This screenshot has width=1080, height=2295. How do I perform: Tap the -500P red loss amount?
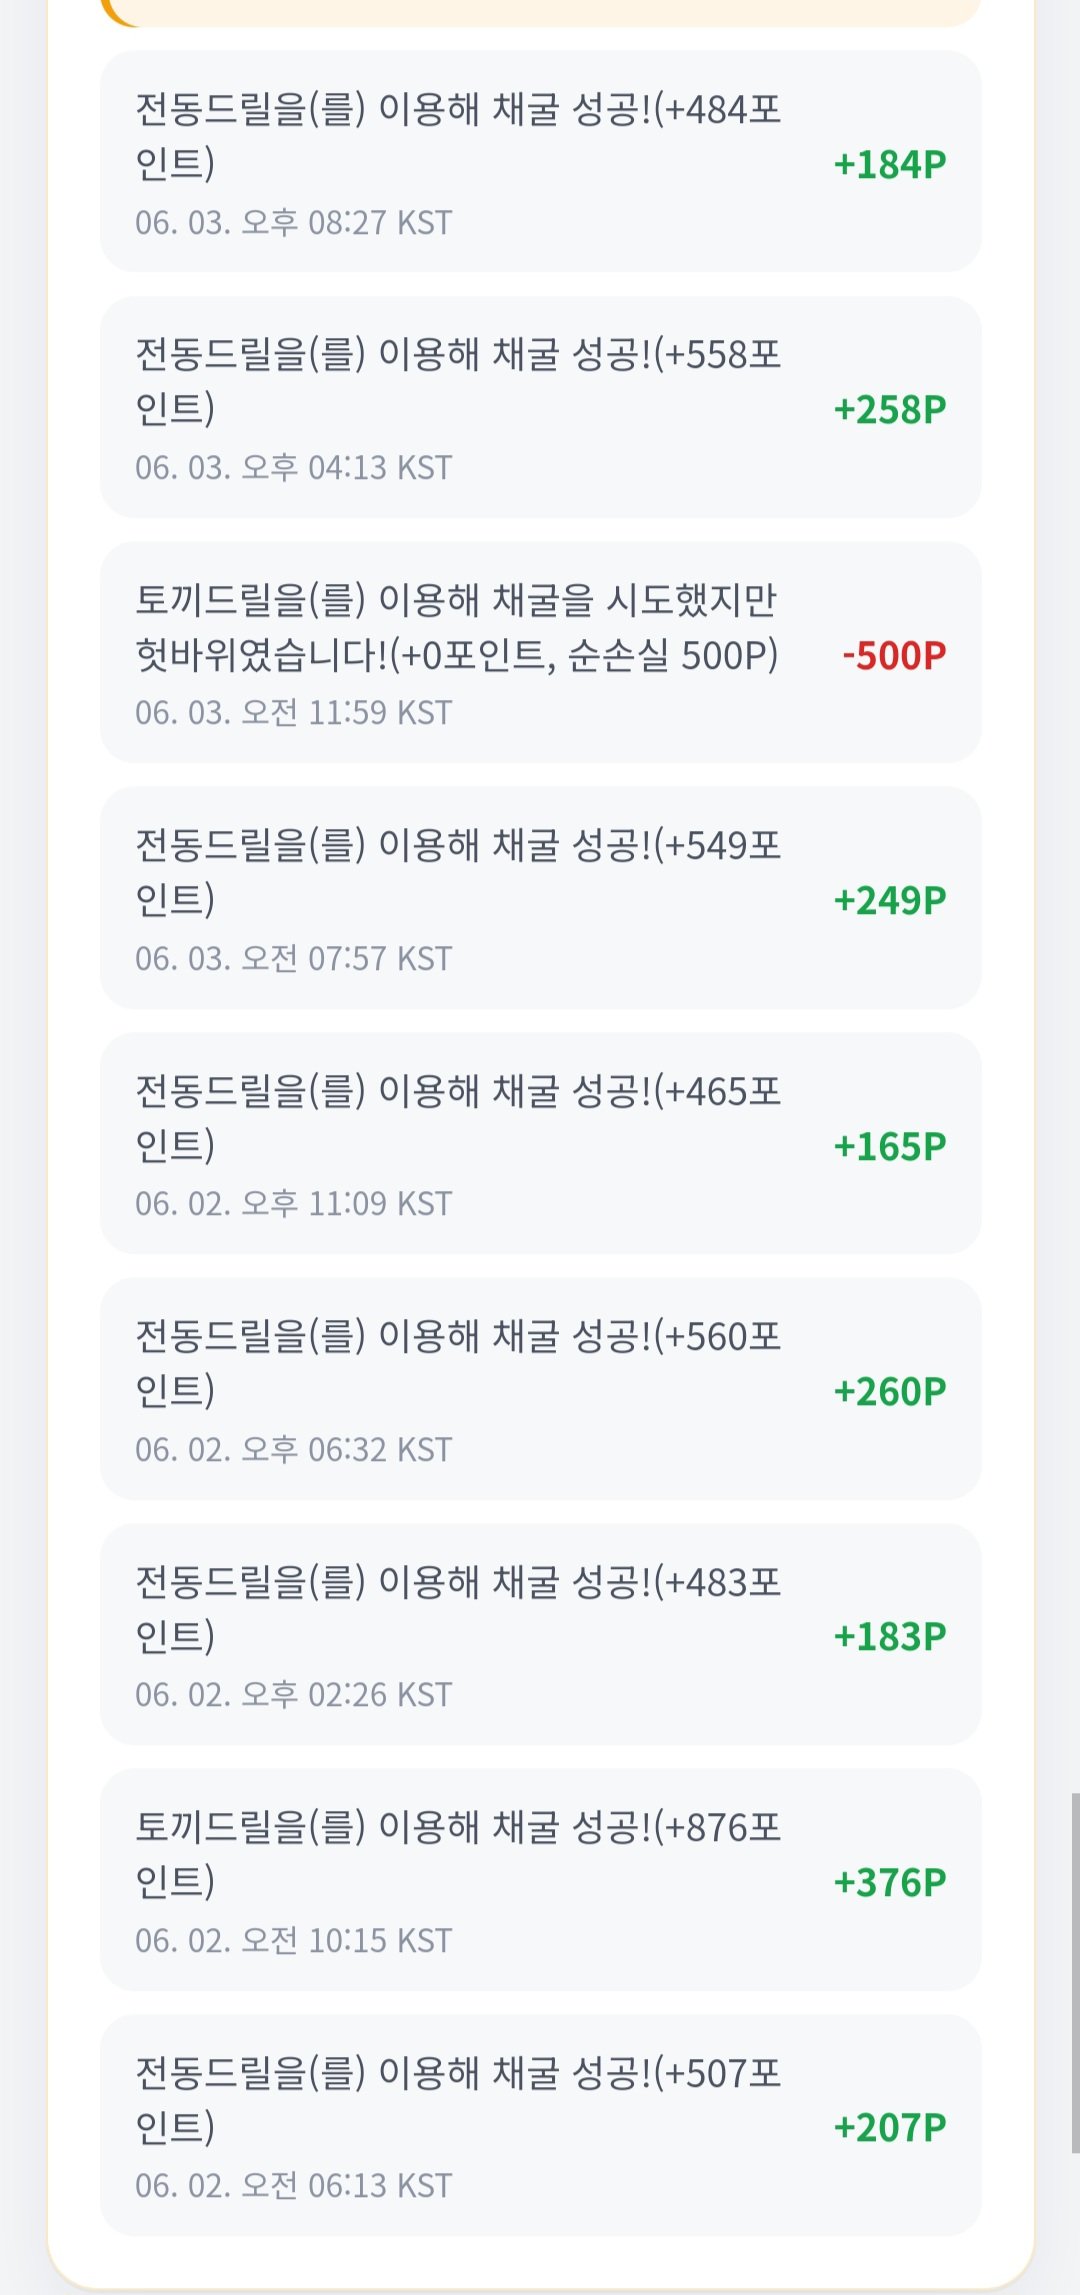pyautogui.click(x=894, y=655)
